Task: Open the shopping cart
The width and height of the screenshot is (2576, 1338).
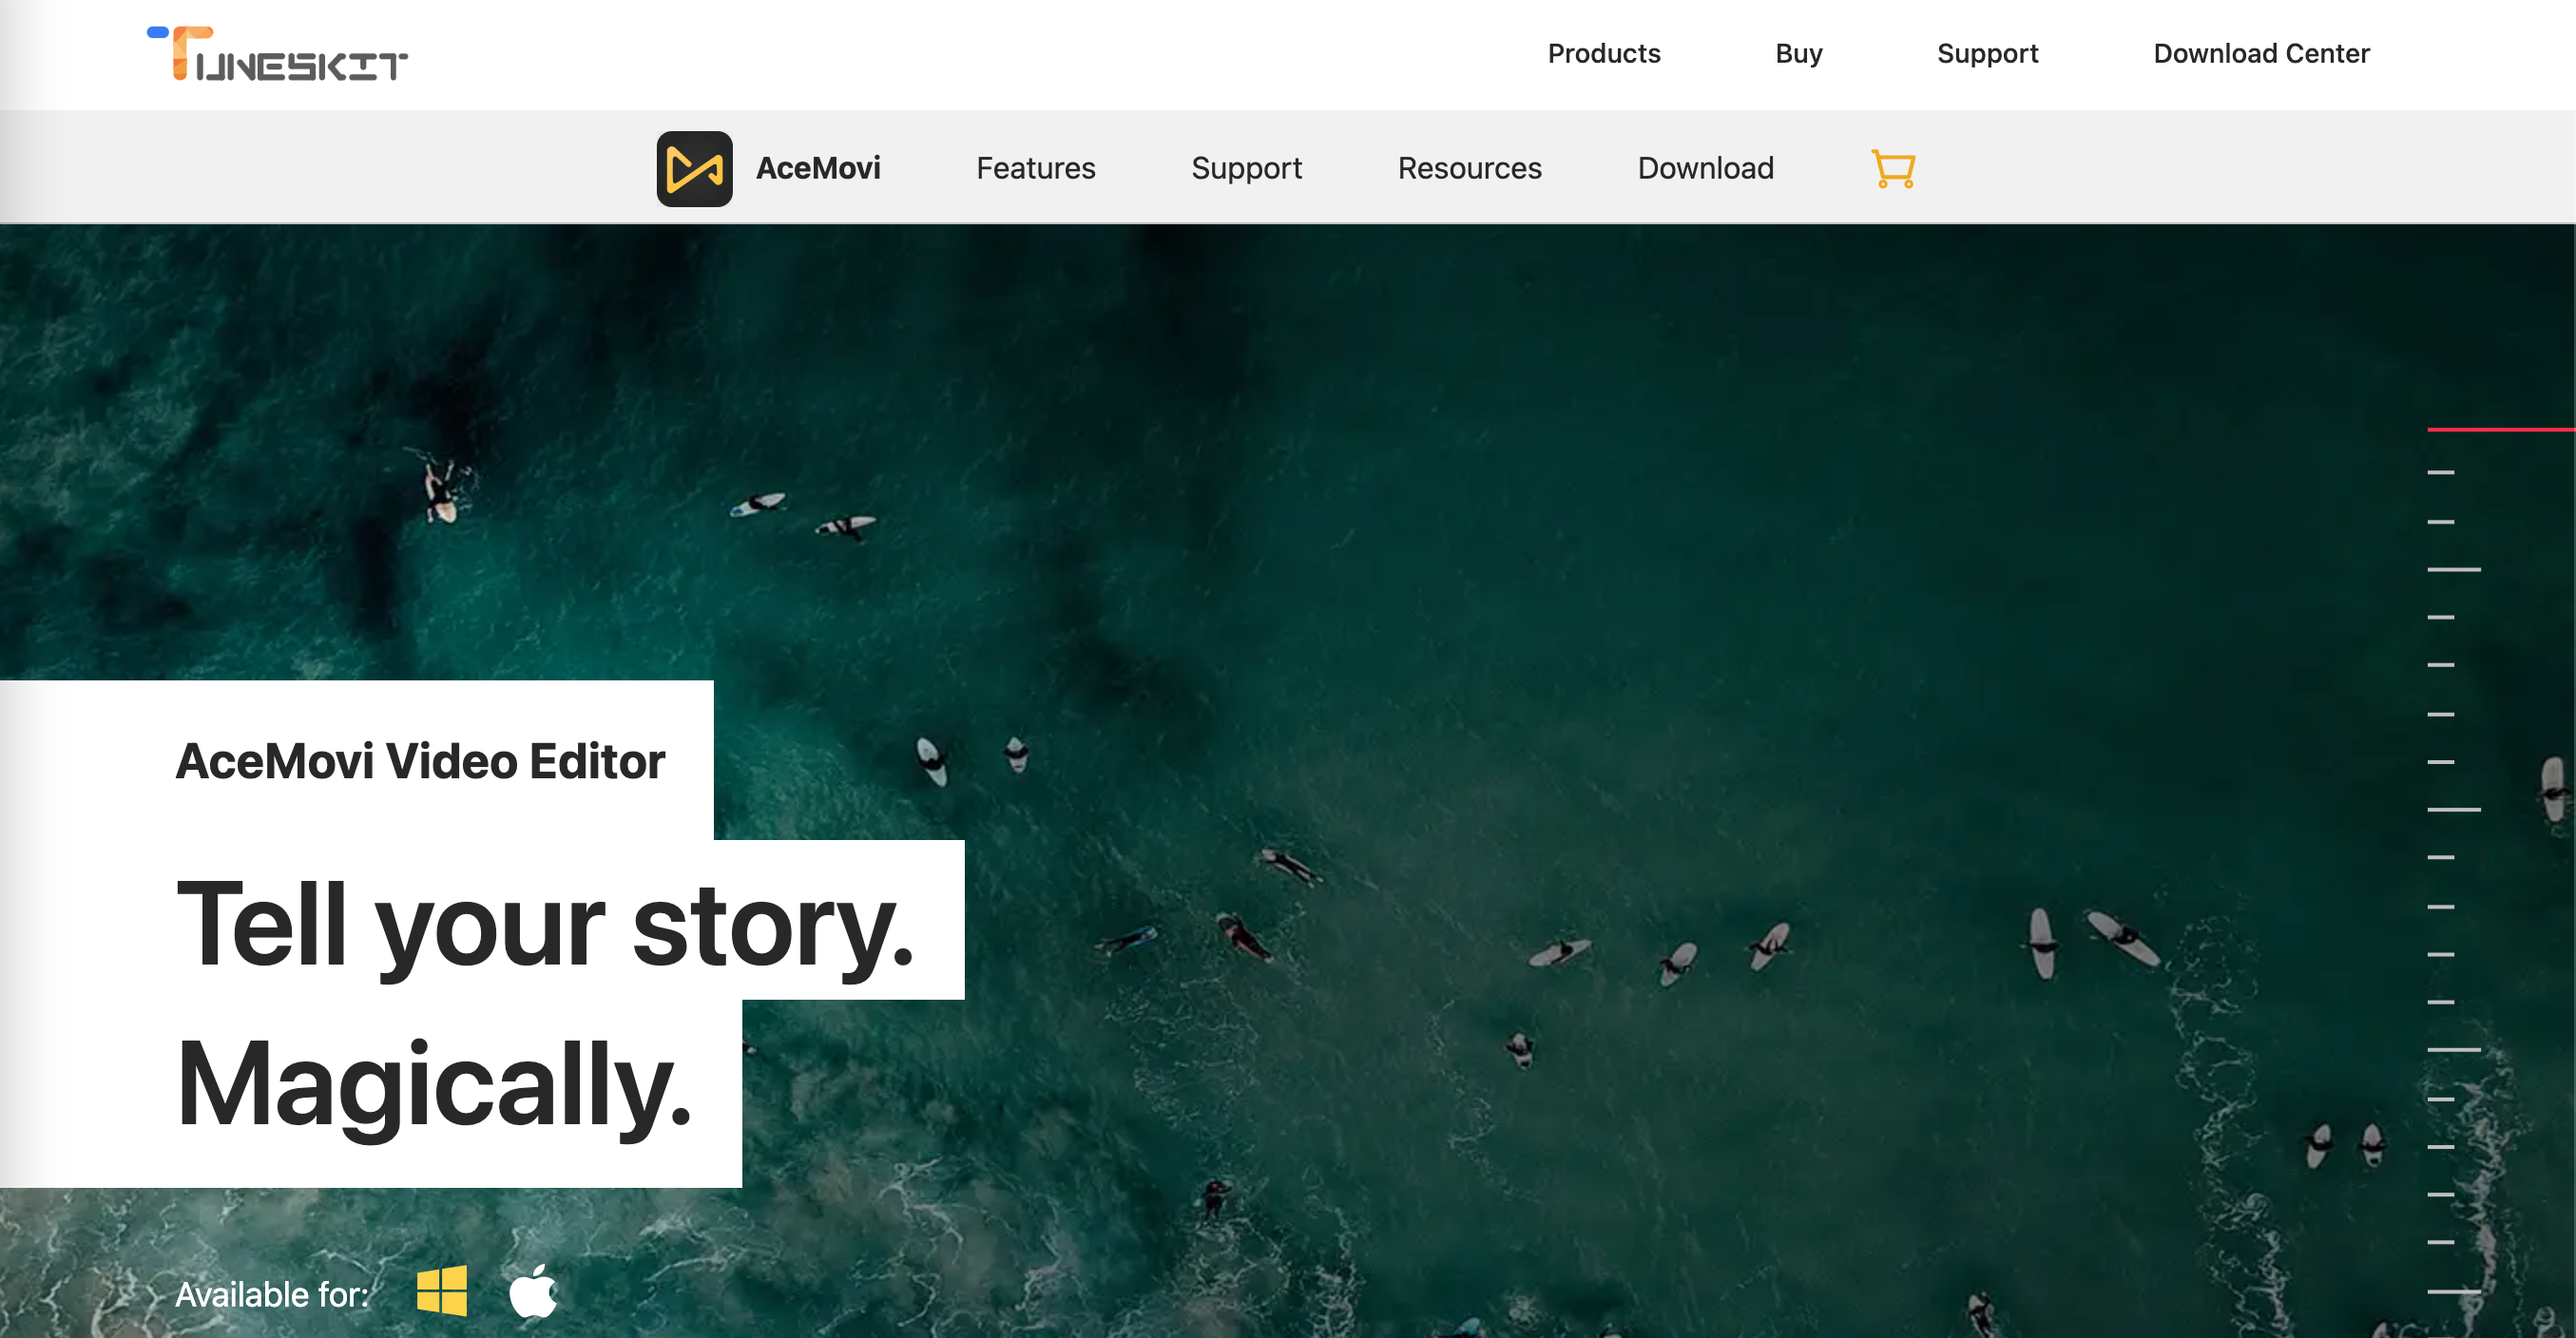Action: coord(1893,169)
